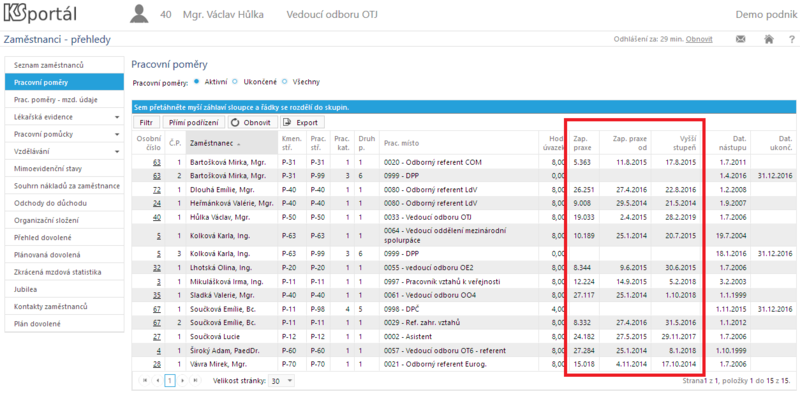
Task: Sort by Kmen. stř. column header
Action: point(292,143)
